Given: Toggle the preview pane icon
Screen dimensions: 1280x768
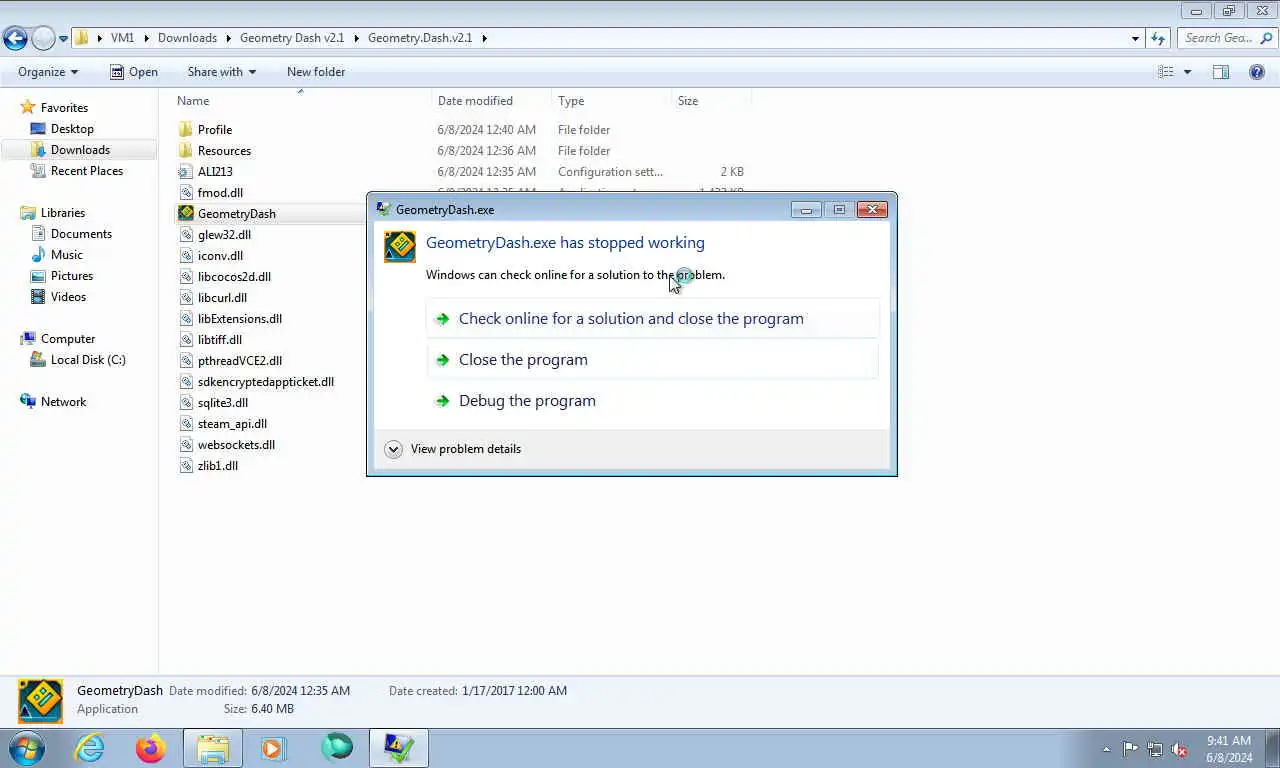Looking at the screenshot, I should point(1221,72).
